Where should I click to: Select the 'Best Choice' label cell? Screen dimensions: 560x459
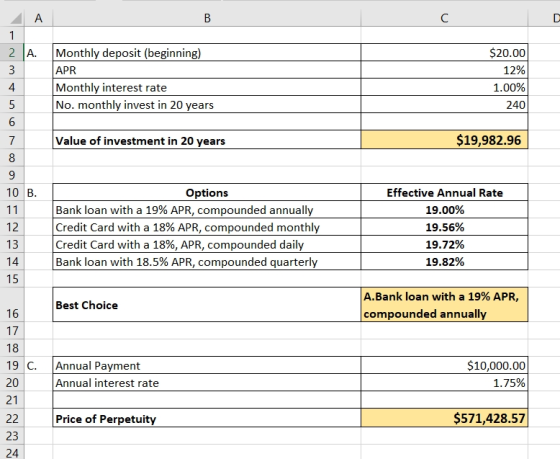[x=207, y=305]
